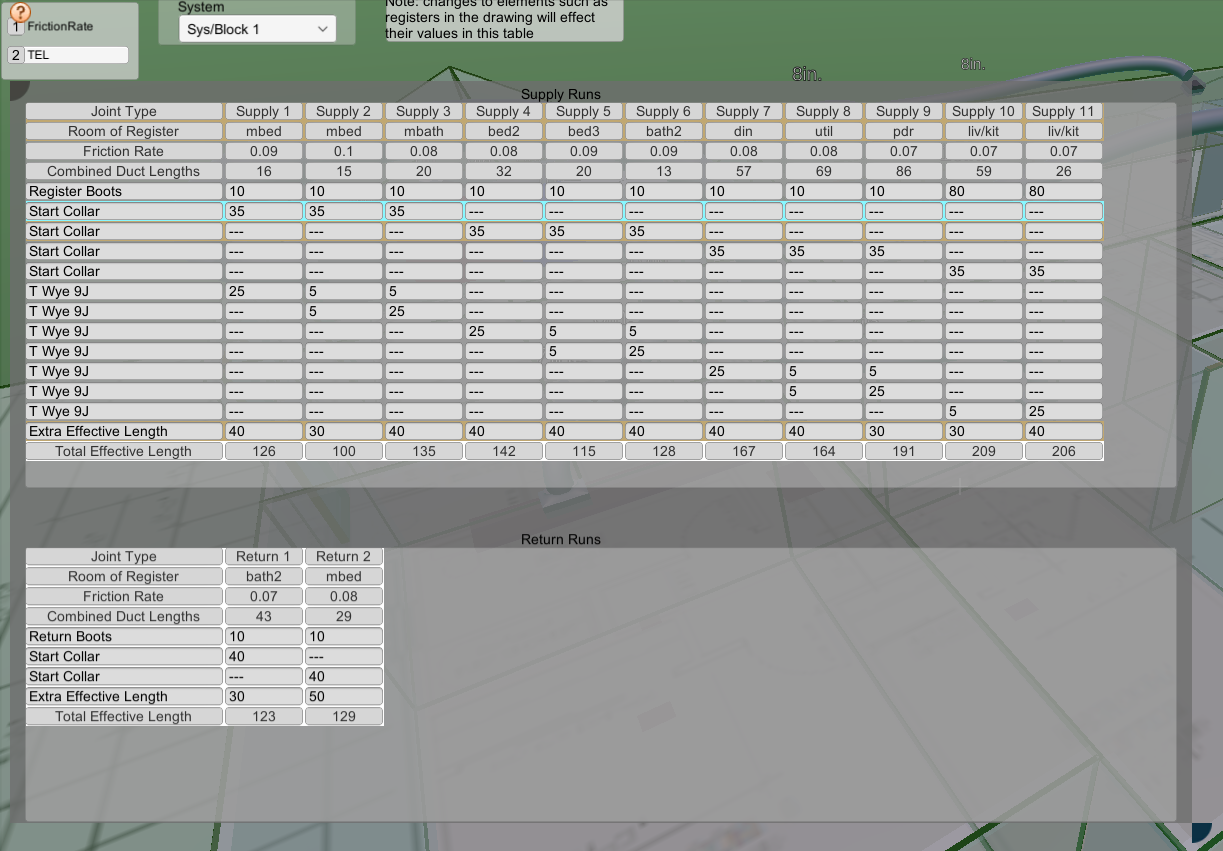Select the Supply Runs section header
Screen dimensions: 1223x851
(560, 94)
